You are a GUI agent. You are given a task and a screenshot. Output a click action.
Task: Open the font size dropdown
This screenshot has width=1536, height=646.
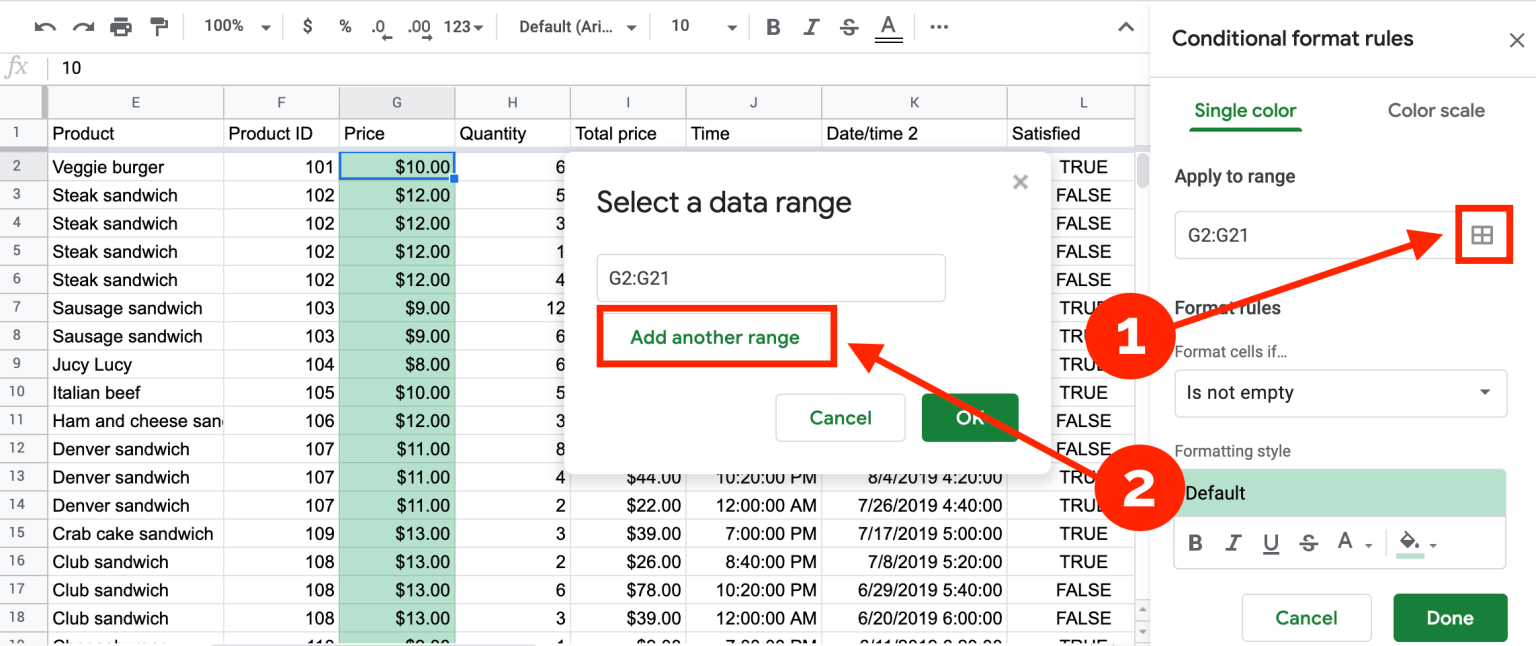click(700, 26)
